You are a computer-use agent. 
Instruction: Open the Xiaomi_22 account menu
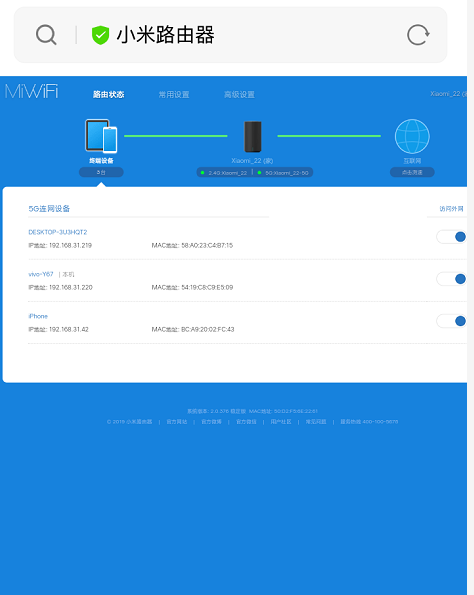(x=448, y=94)
